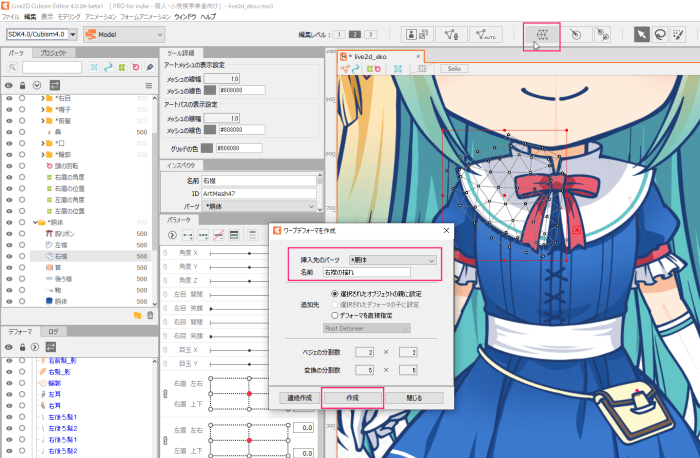Click delete keys icon with red slash
This screenshot has height=458, width=700.
pos(218,235)
